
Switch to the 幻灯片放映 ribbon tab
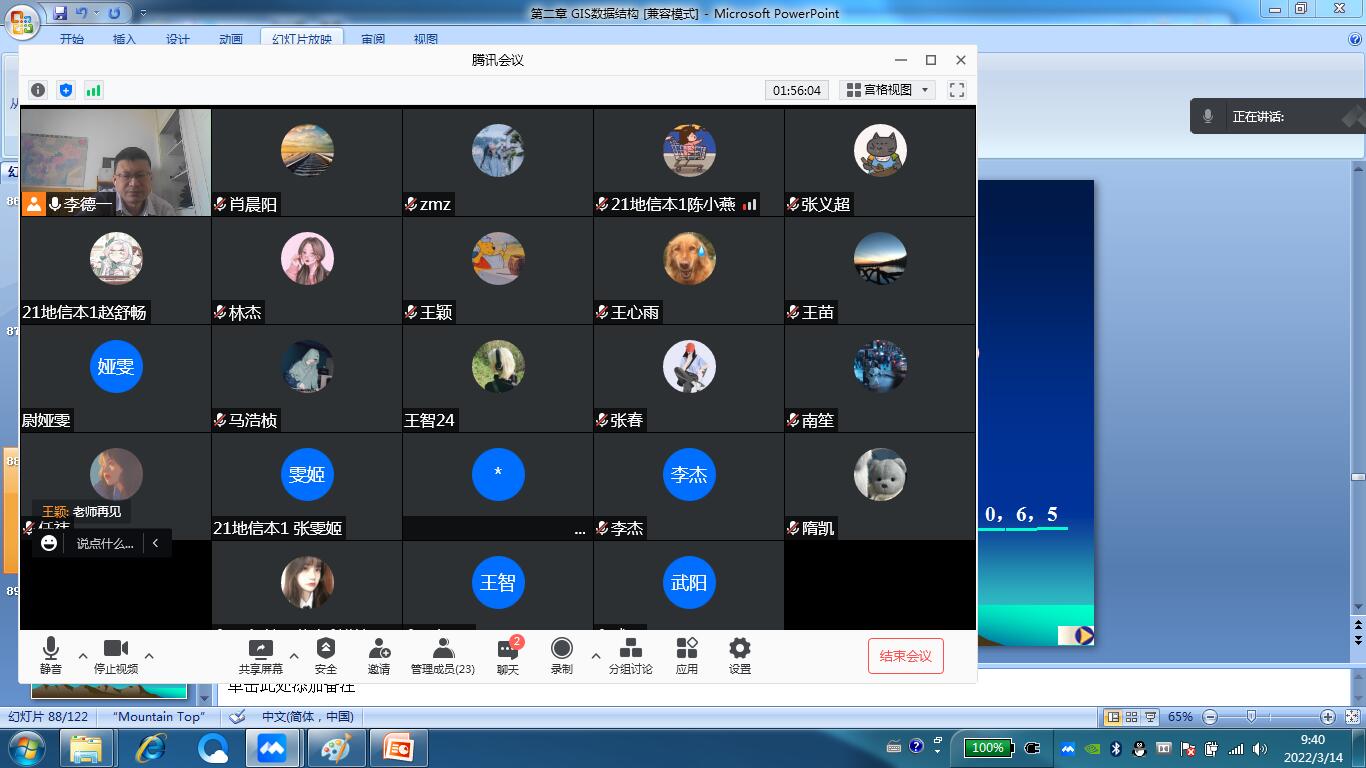coord(301,39)
